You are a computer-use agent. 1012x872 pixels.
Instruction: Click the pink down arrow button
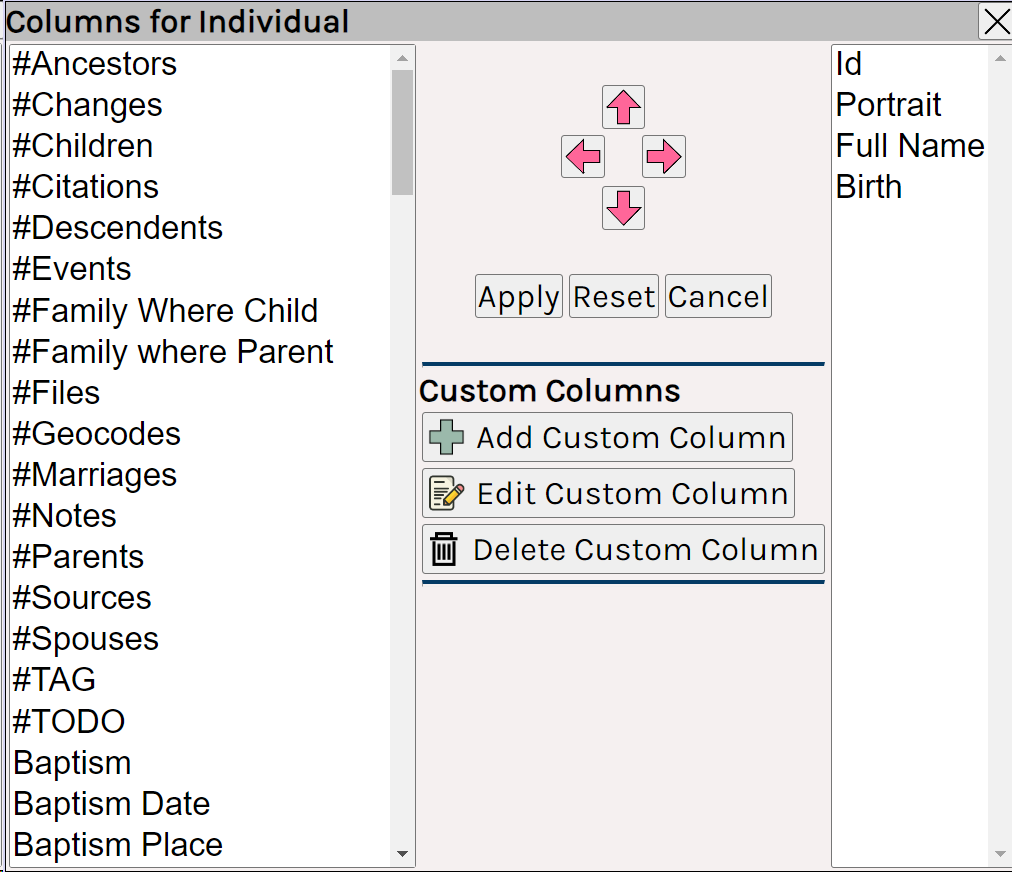[x=623, y=208]
